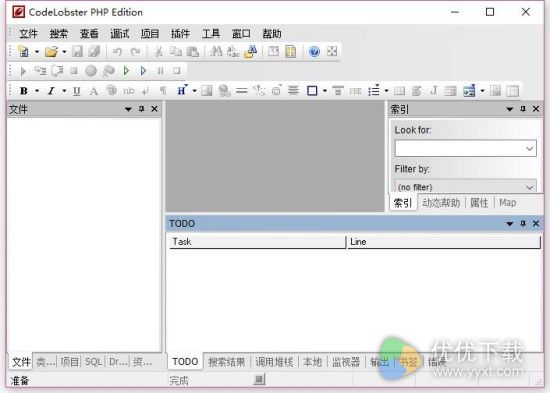This screenshot has width=550, height=393.
Task: Expand the Open folder dropdown arrow
Action: 64,52
